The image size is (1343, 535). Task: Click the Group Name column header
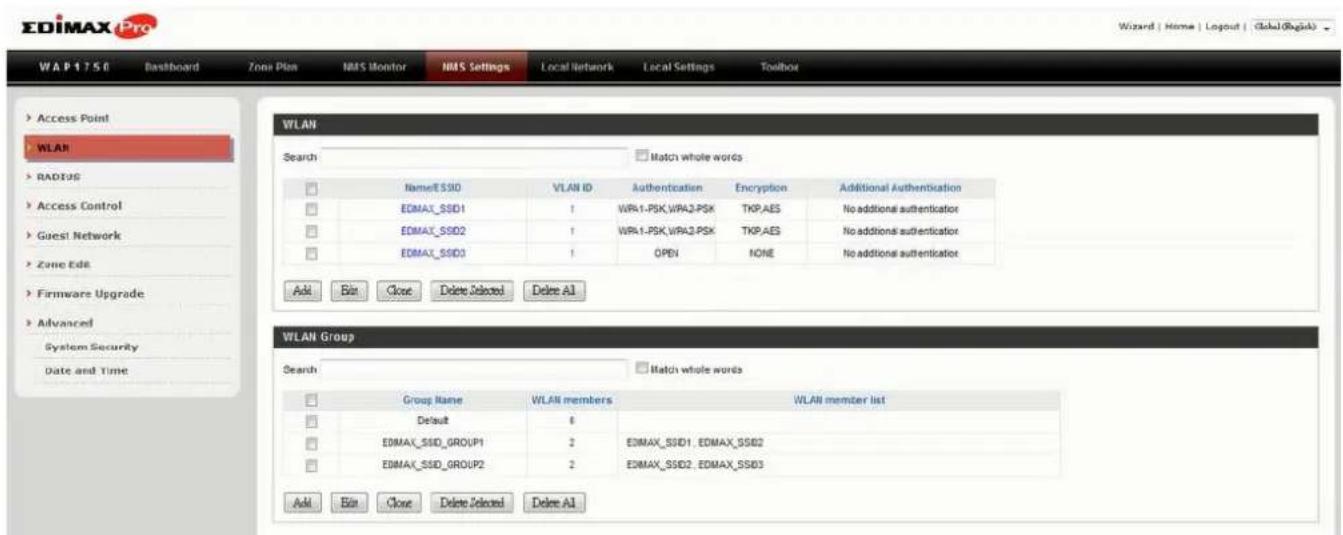click(x=432, y=400)
